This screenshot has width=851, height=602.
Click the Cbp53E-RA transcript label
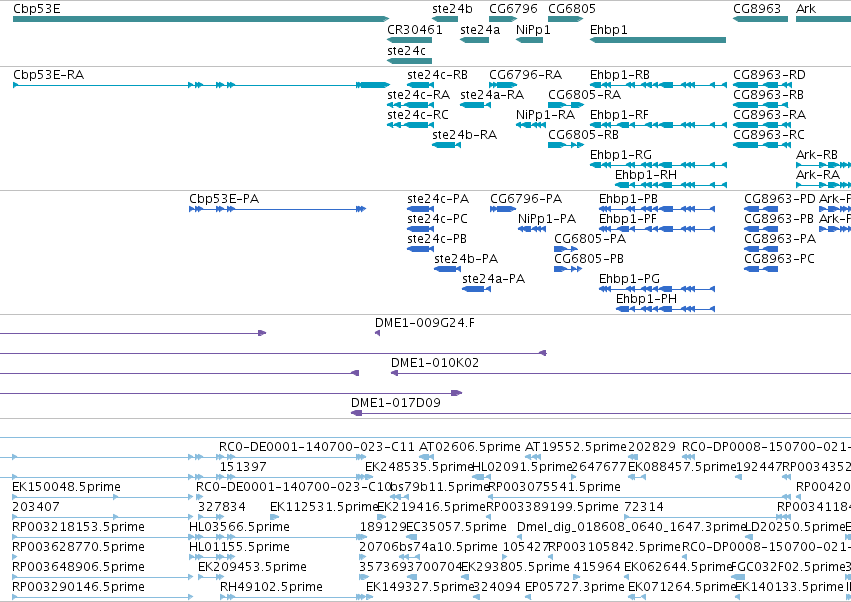48,75
